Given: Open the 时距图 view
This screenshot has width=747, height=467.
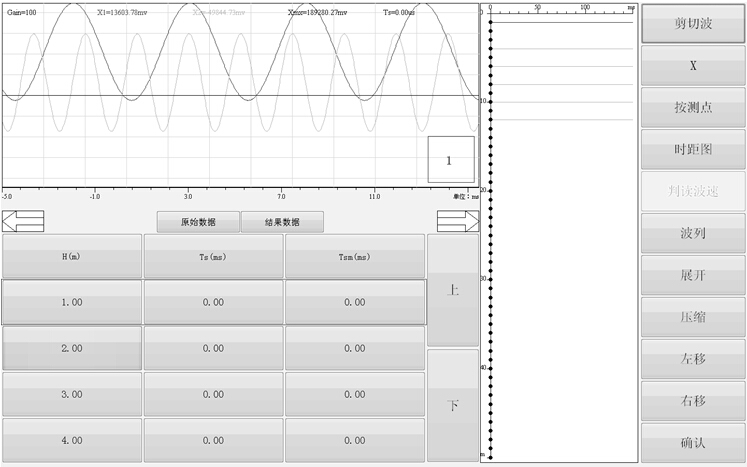Looking at the screenshot, I should point(692,149).
